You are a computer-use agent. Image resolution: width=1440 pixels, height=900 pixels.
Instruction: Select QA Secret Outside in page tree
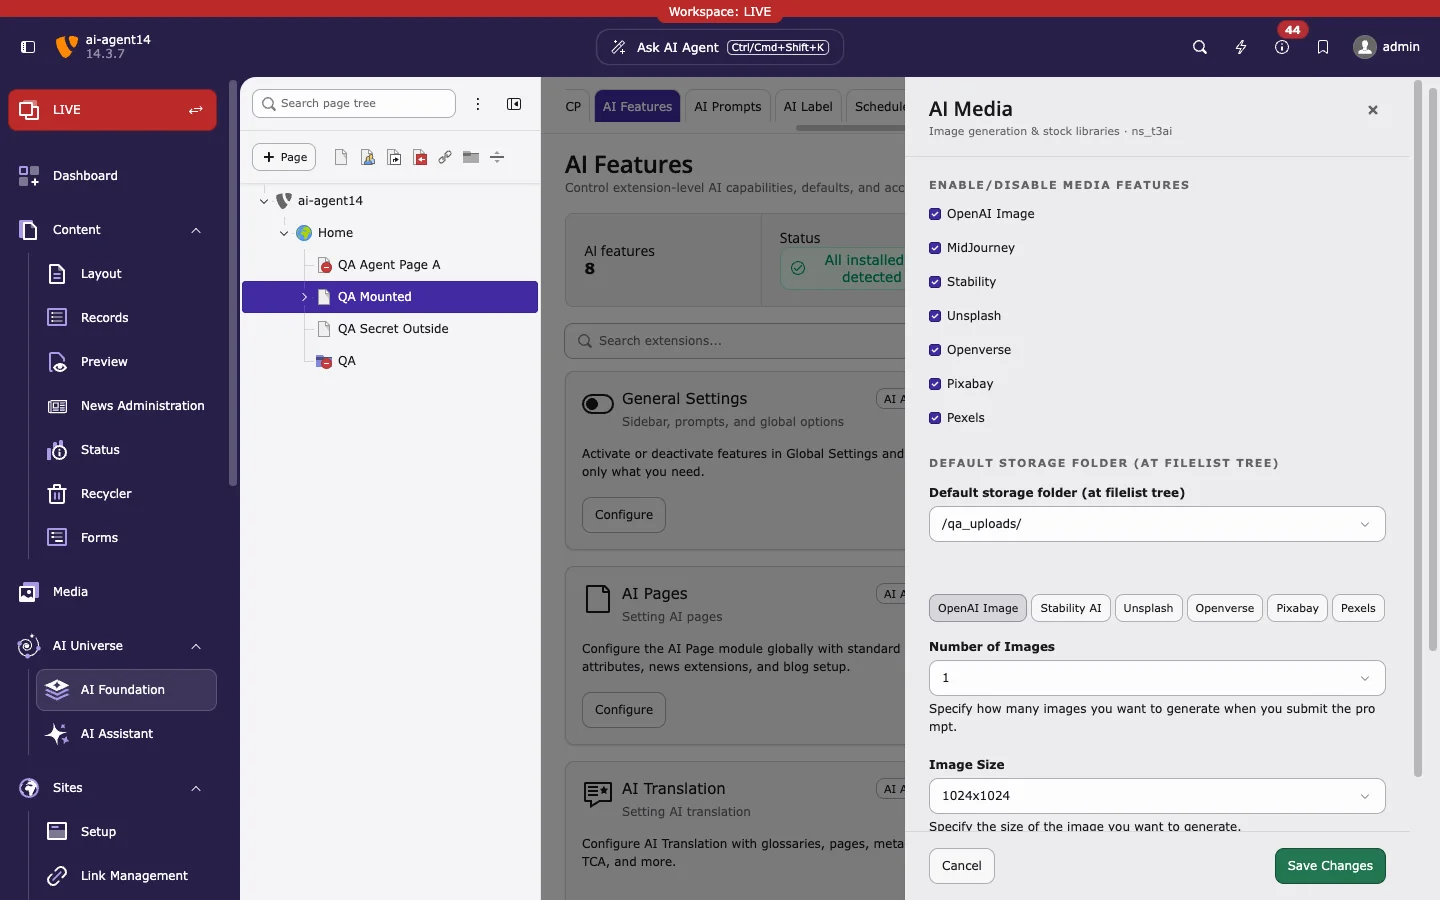click(393, 329)
